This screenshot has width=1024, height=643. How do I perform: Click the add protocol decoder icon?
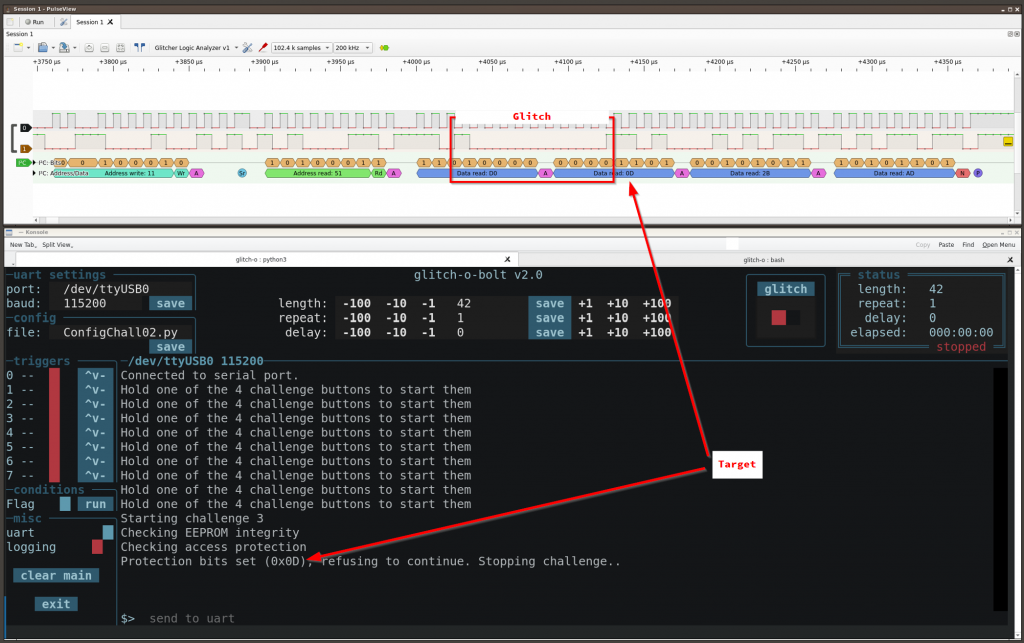[384, 47]
